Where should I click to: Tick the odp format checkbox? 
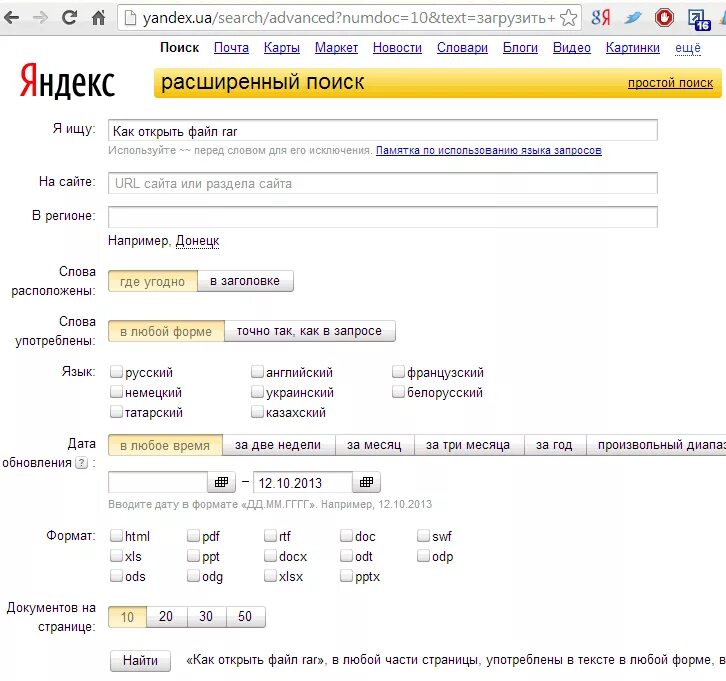coord(423,556)
